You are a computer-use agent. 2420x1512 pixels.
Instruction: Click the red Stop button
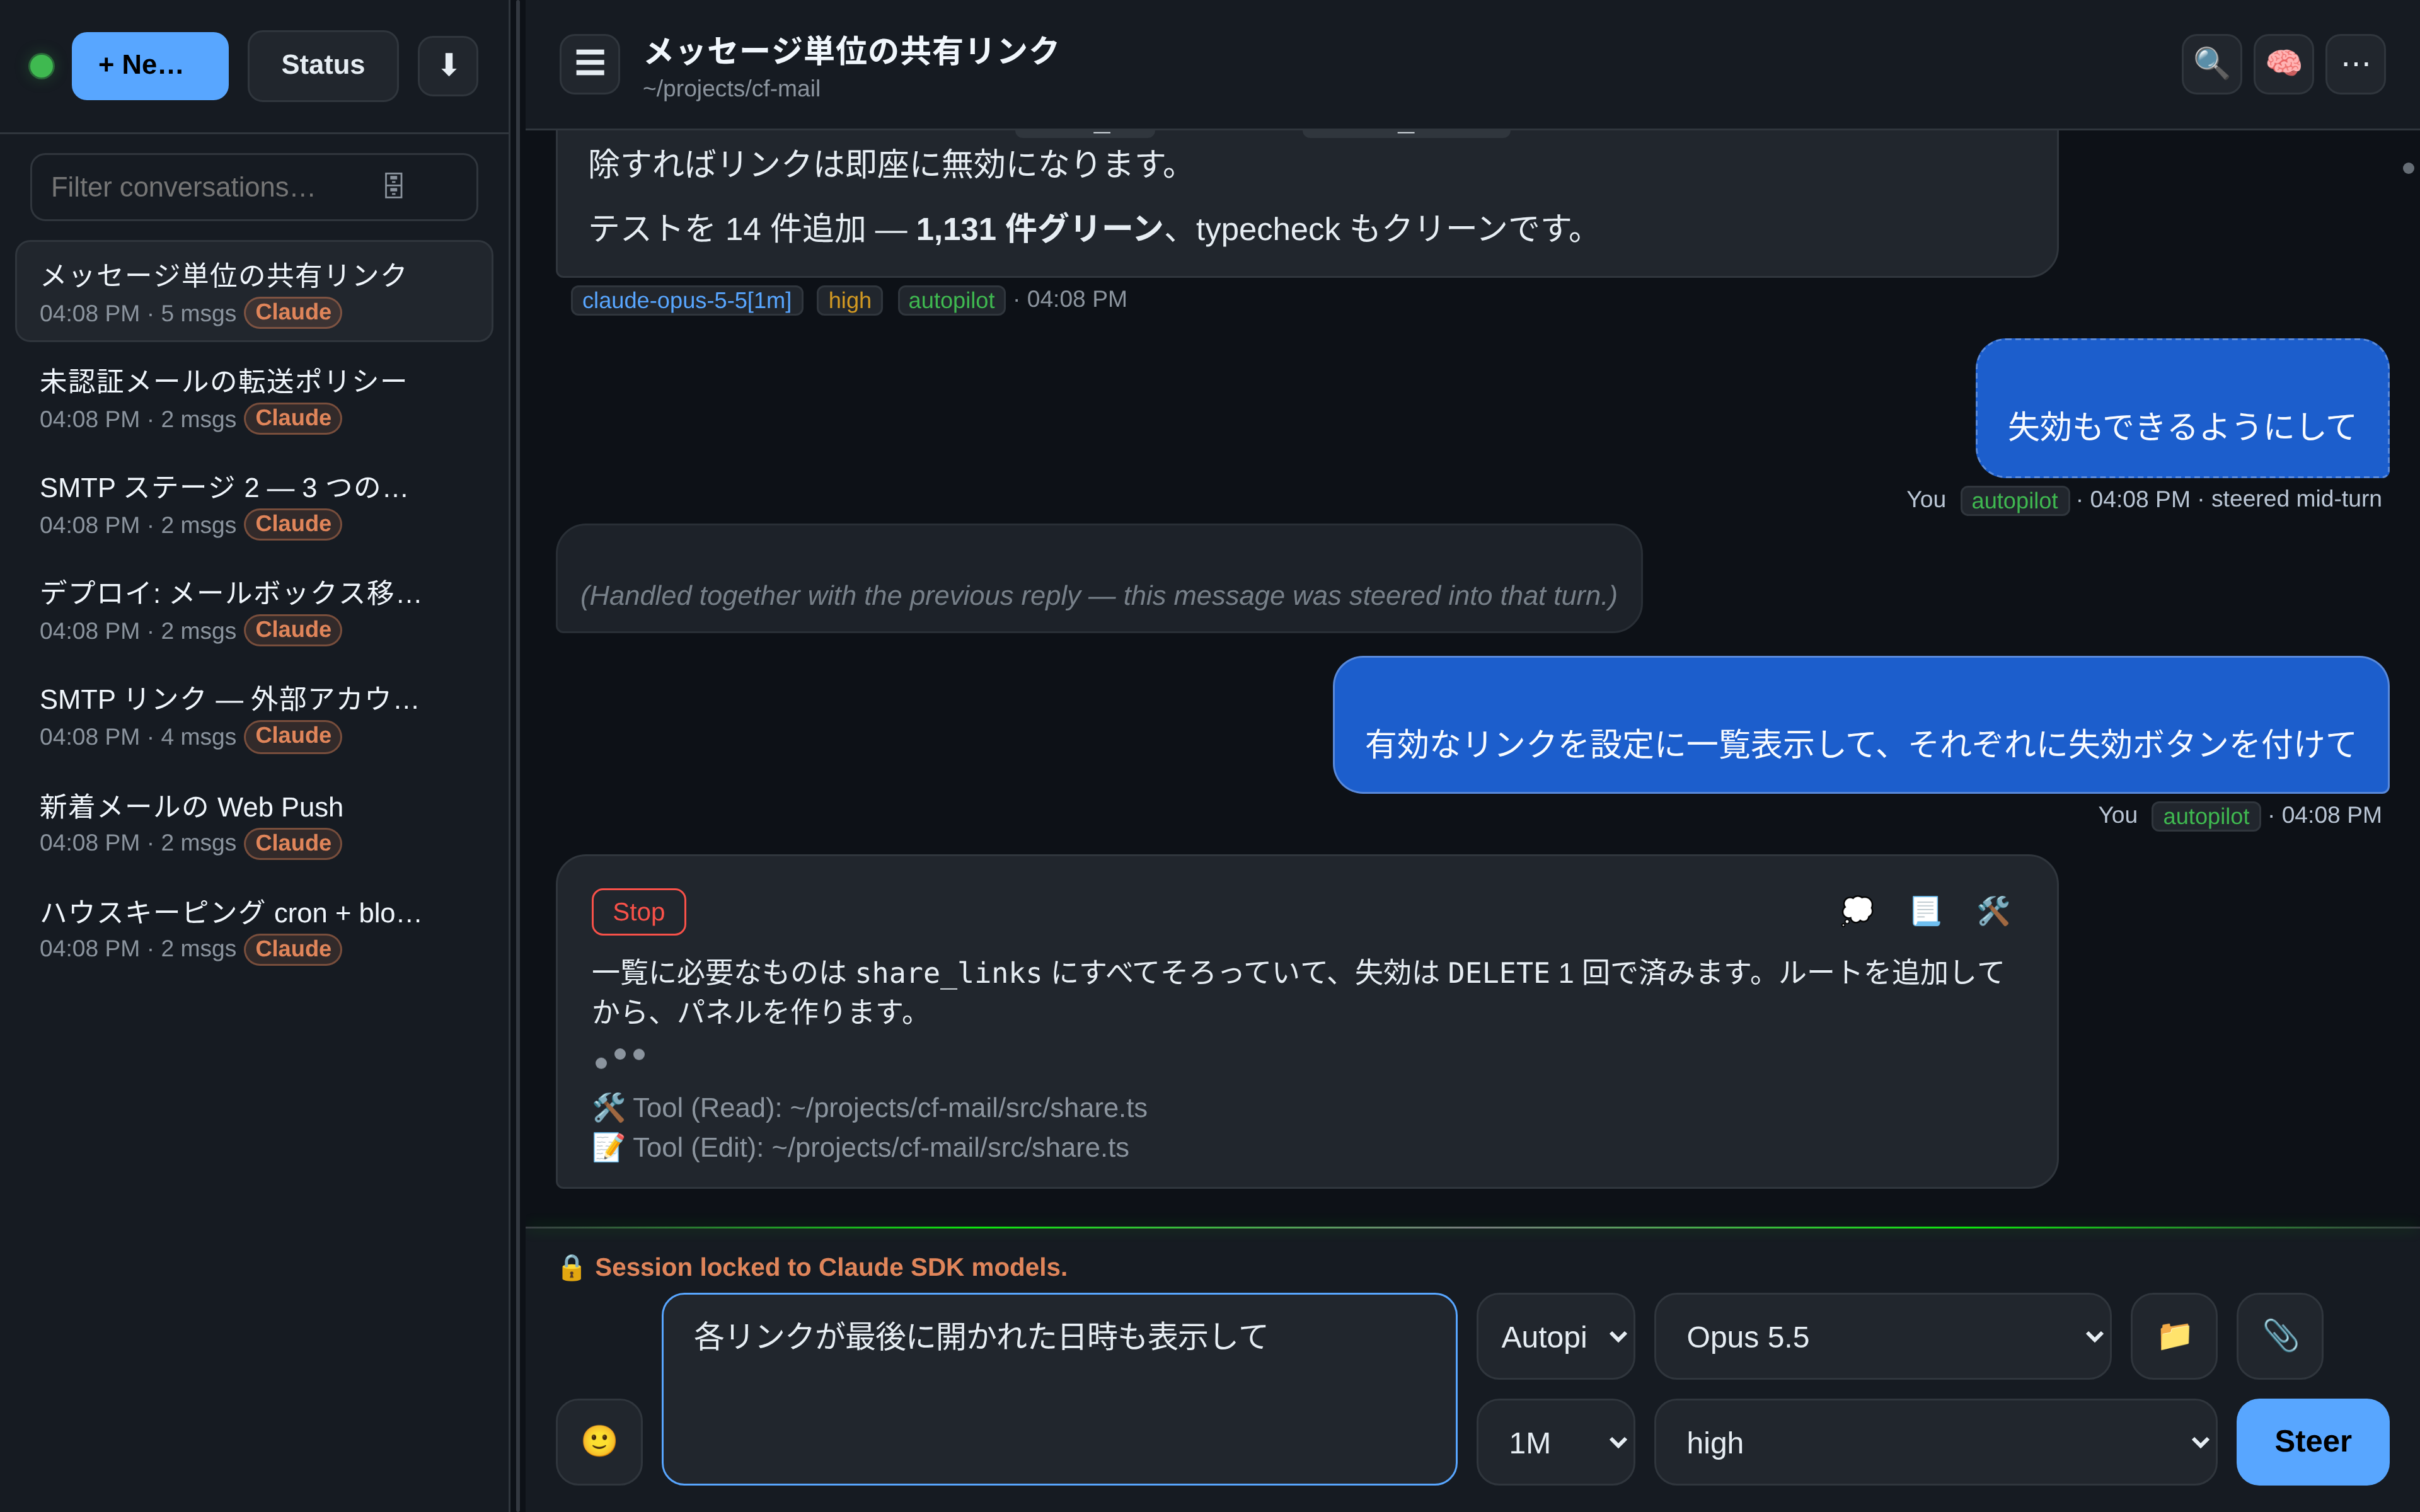pyautogui.click(x=638, y=912)
